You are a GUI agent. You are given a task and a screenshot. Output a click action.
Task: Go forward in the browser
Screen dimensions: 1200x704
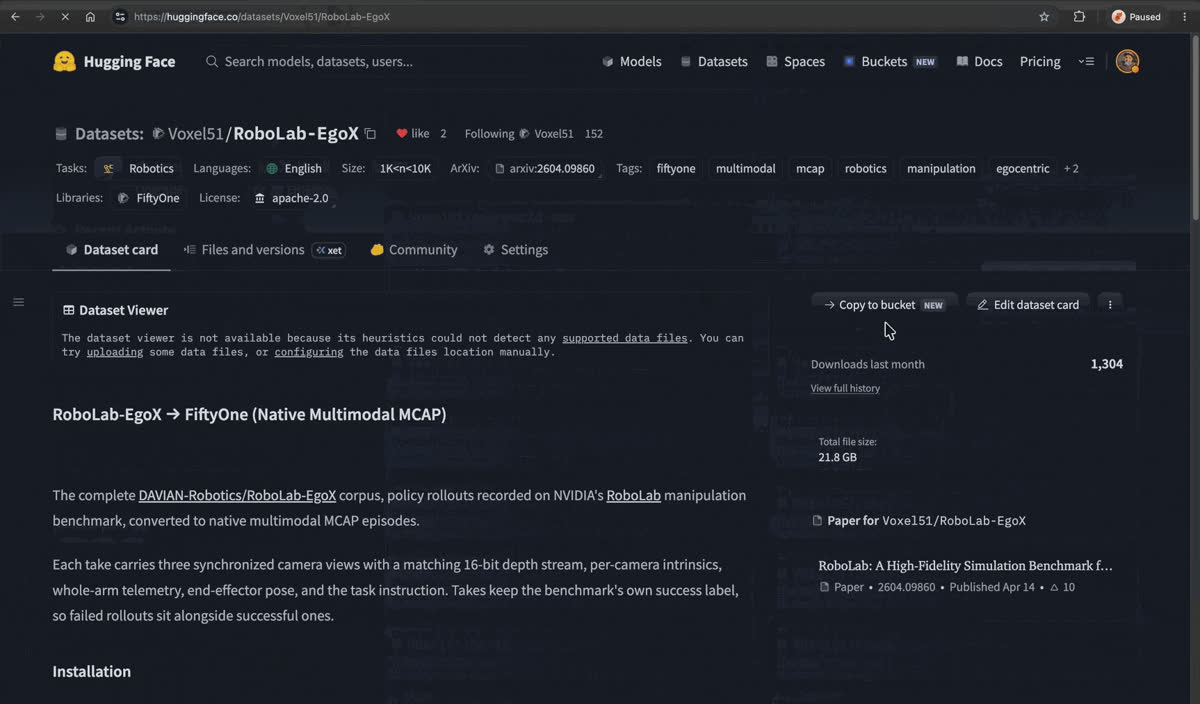click(40, 17)
